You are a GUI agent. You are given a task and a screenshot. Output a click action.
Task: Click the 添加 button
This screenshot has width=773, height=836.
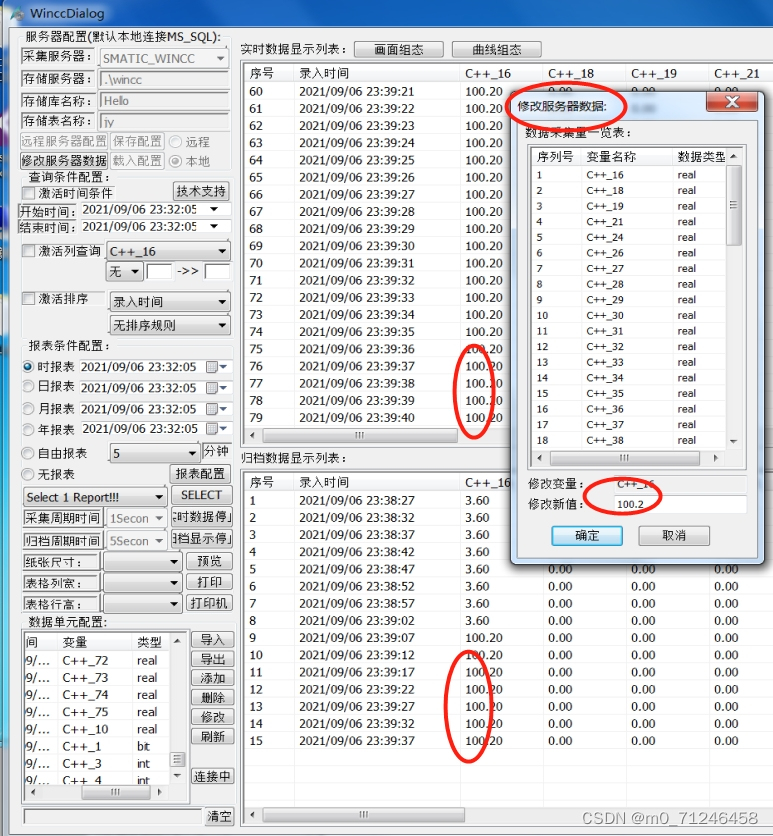(212, 678)
